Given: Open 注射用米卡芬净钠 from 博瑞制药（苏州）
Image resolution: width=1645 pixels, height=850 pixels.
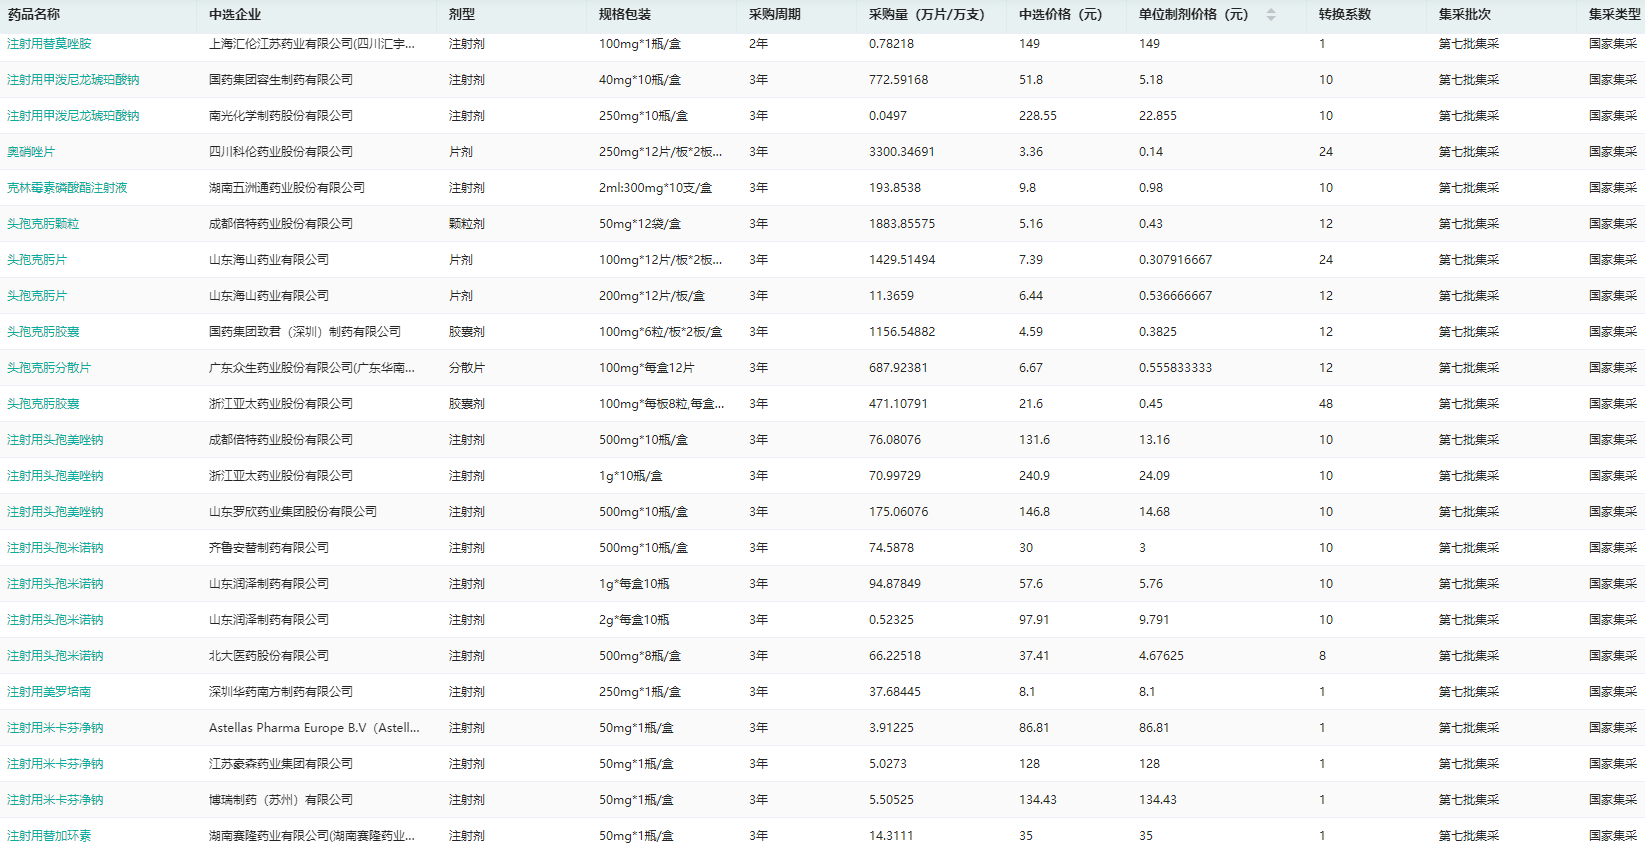Looking at the screenshot, I should 55,800.
